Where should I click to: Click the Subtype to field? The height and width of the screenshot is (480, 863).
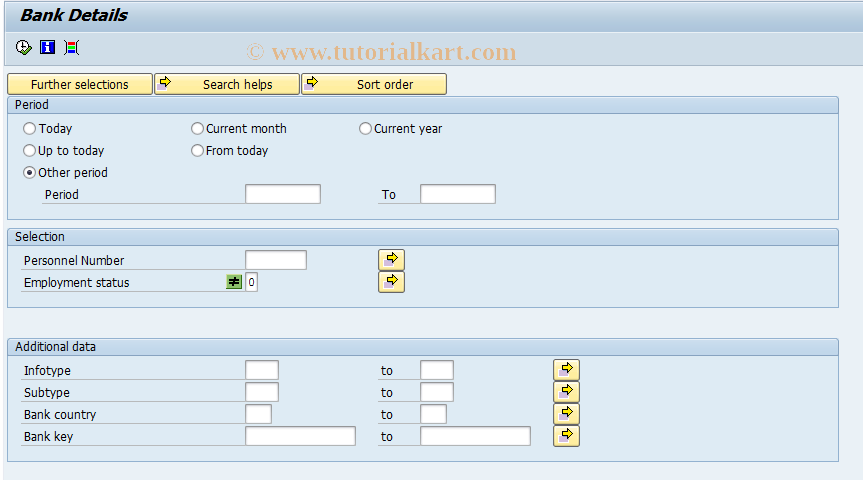[437, 392]
